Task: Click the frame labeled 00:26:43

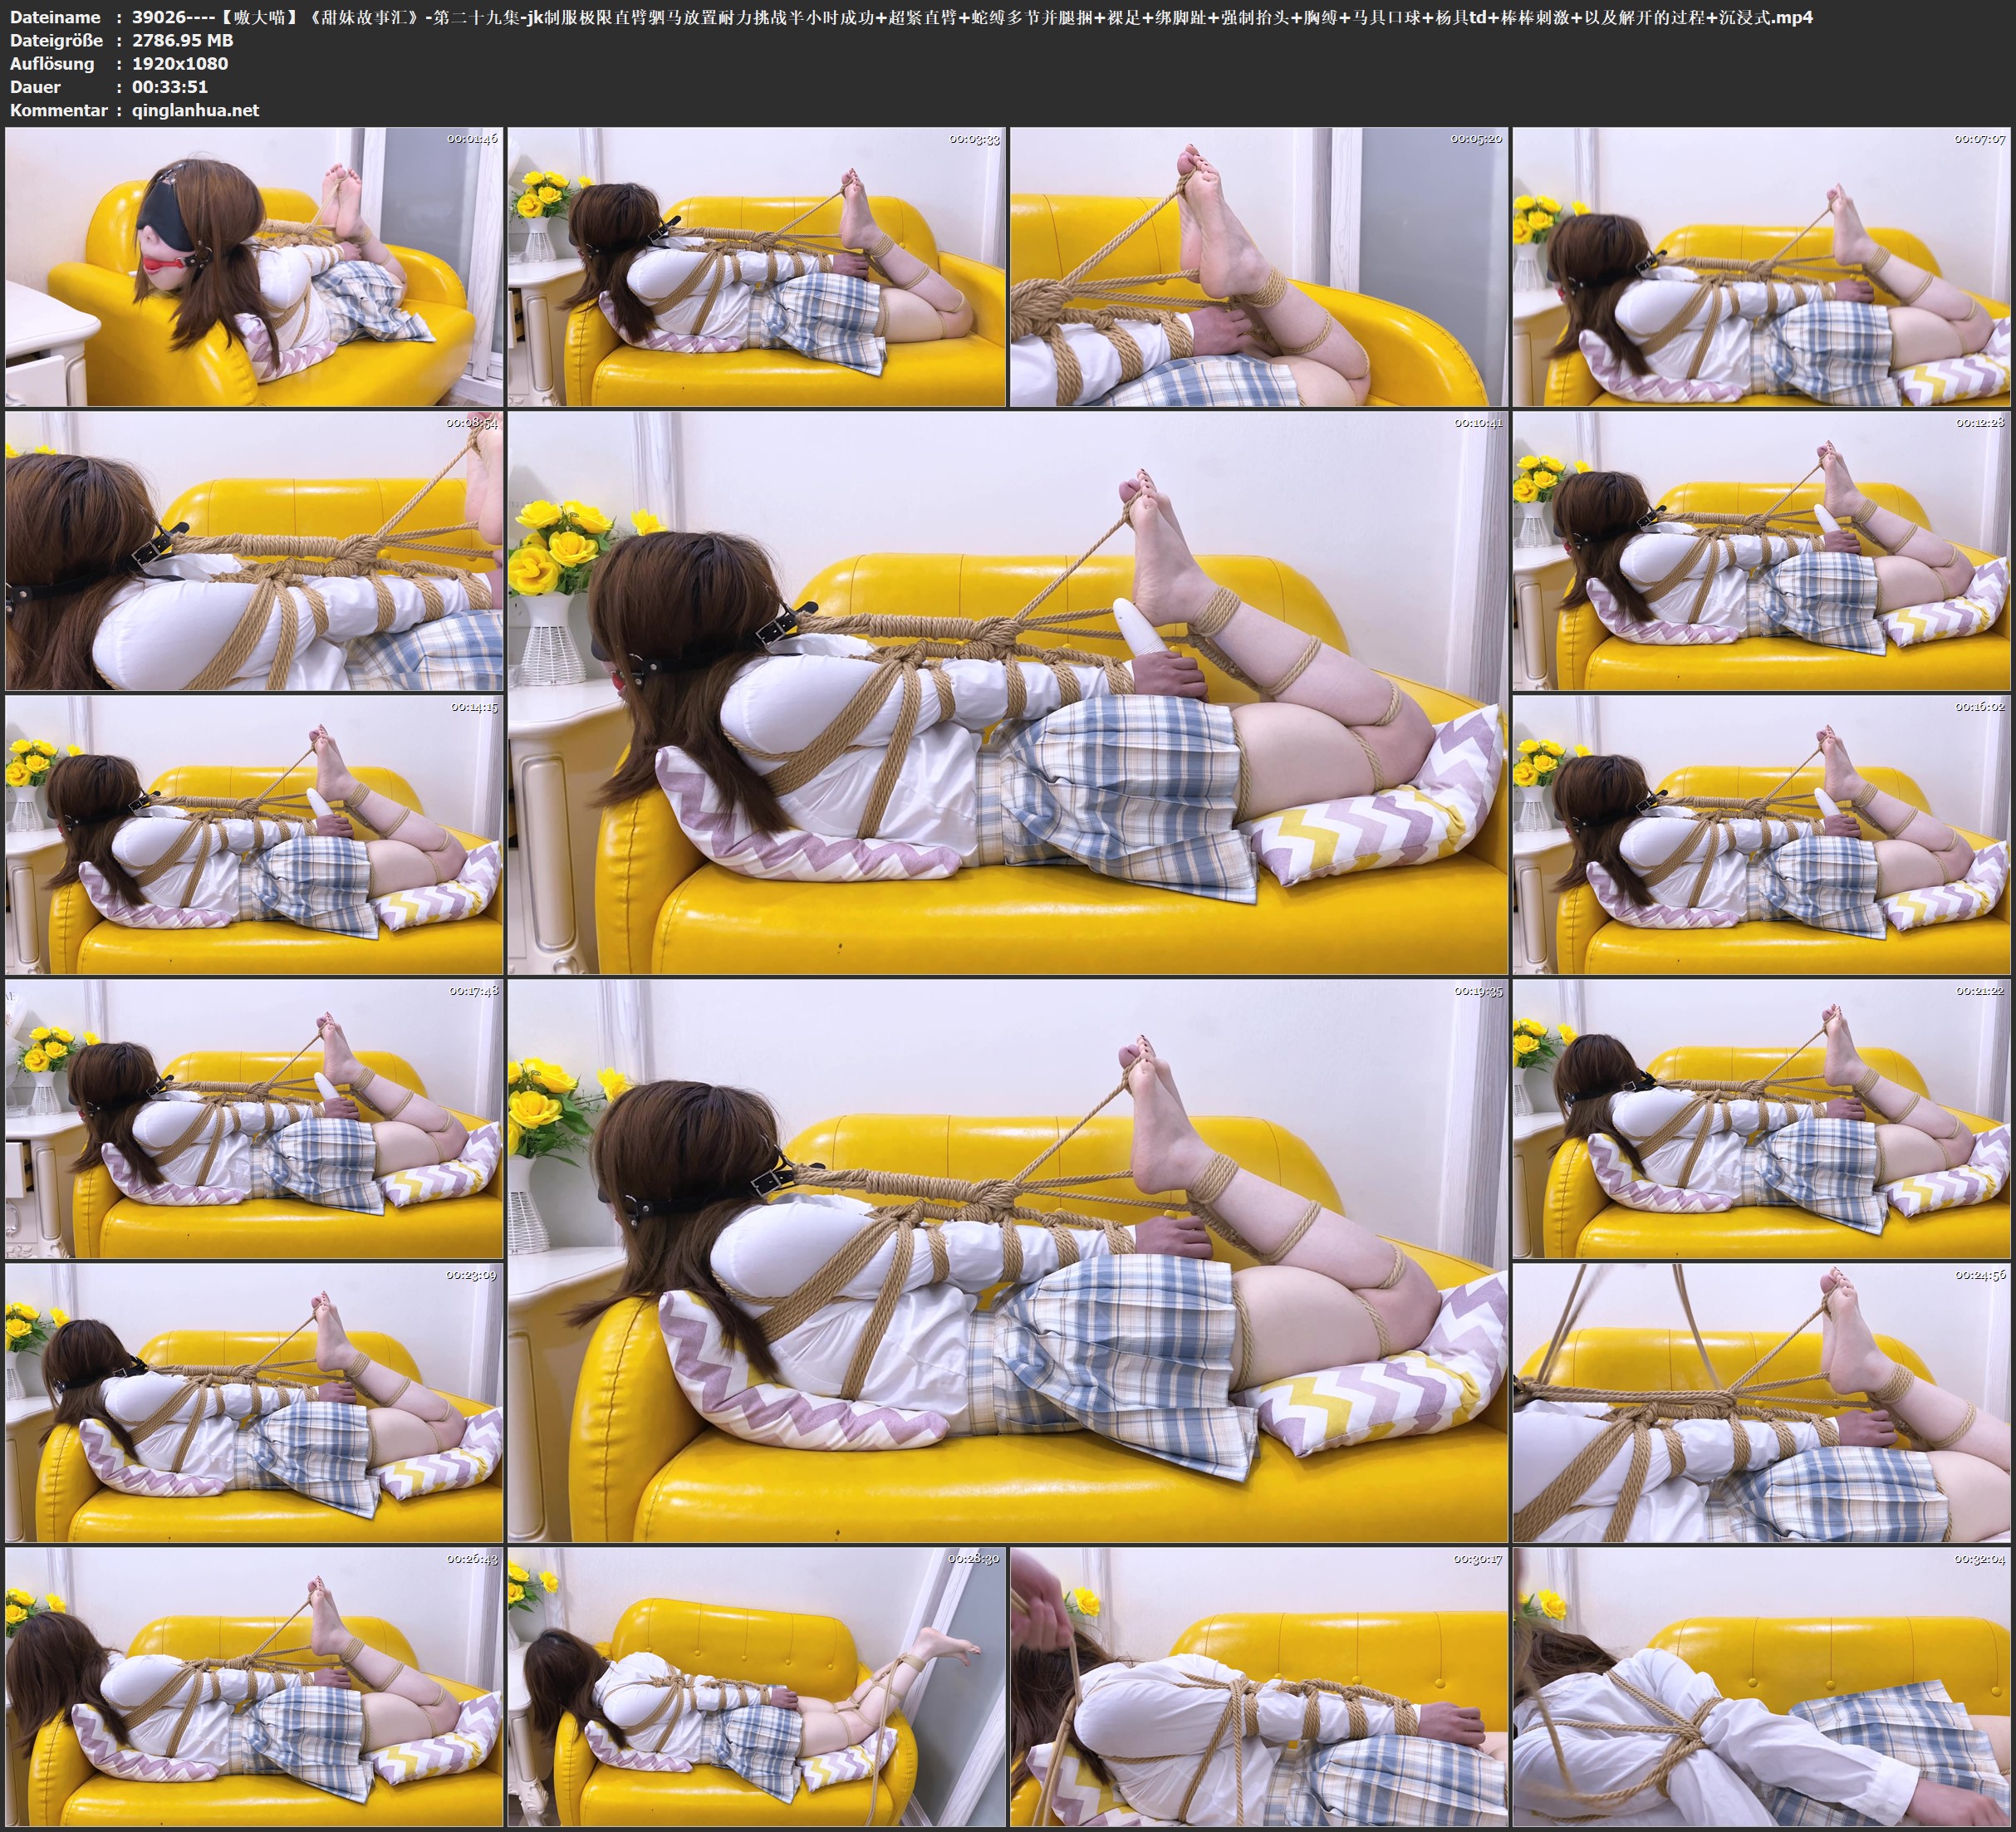Action: click(x=254, y=1687)
